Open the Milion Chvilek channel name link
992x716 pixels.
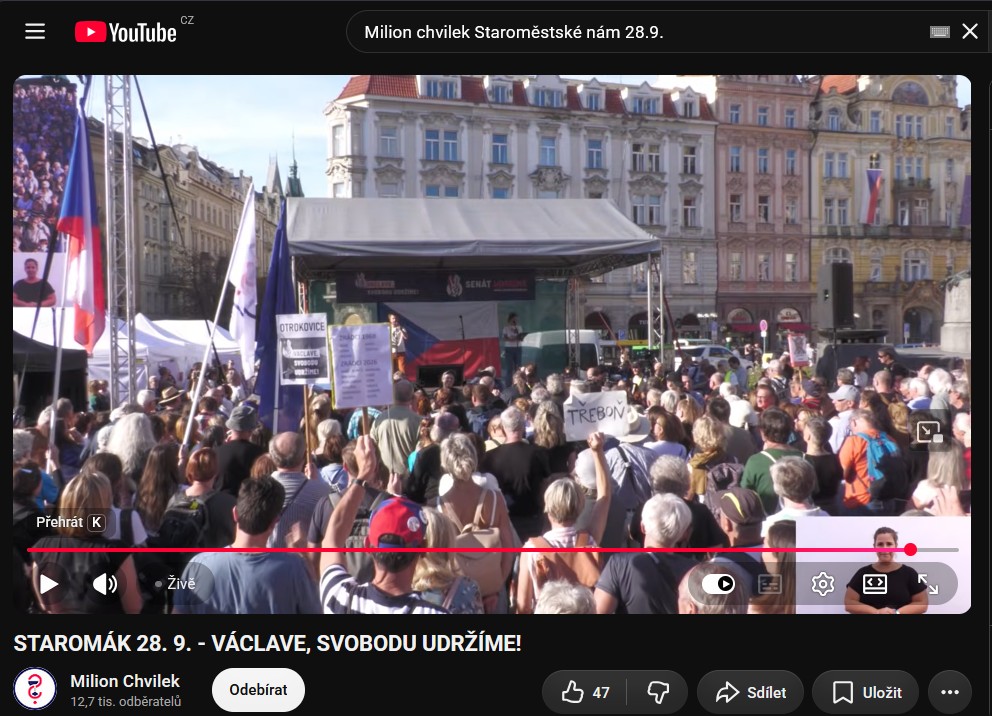click(x=125, y=681)
